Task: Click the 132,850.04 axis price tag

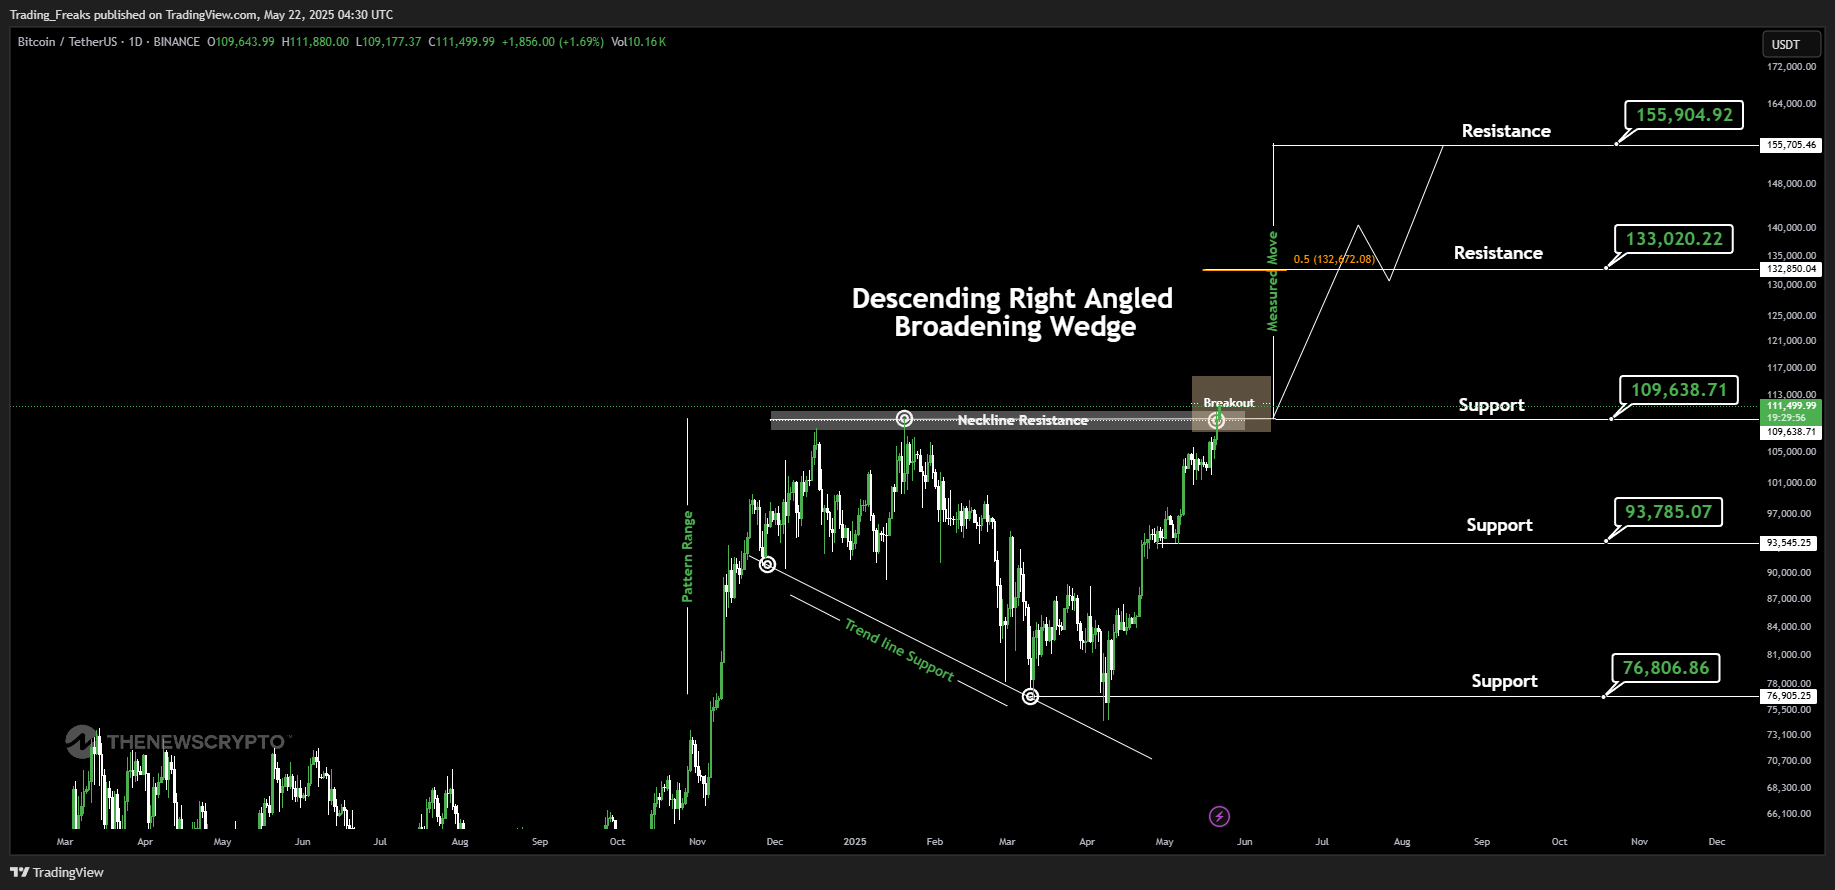Action: [1791, 269]
